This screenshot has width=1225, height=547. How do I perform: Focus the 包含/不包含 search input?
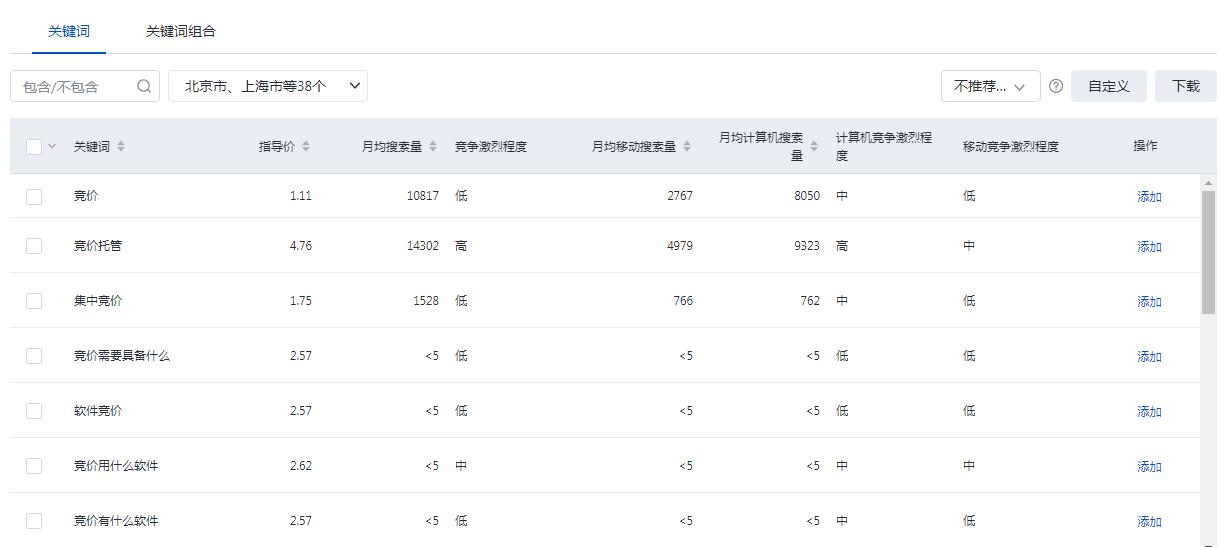click(x=72, y=86)
